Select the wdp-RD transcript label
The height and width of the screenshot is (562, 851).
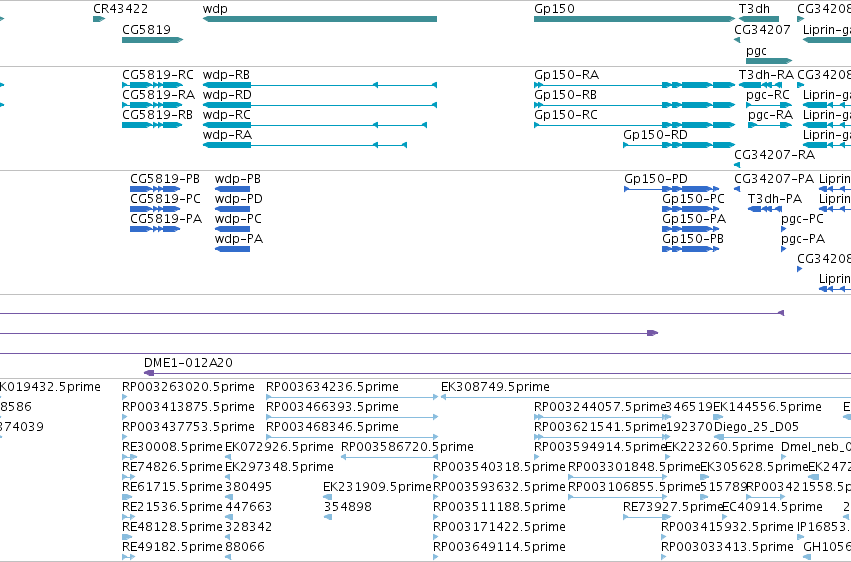(227, 94)
